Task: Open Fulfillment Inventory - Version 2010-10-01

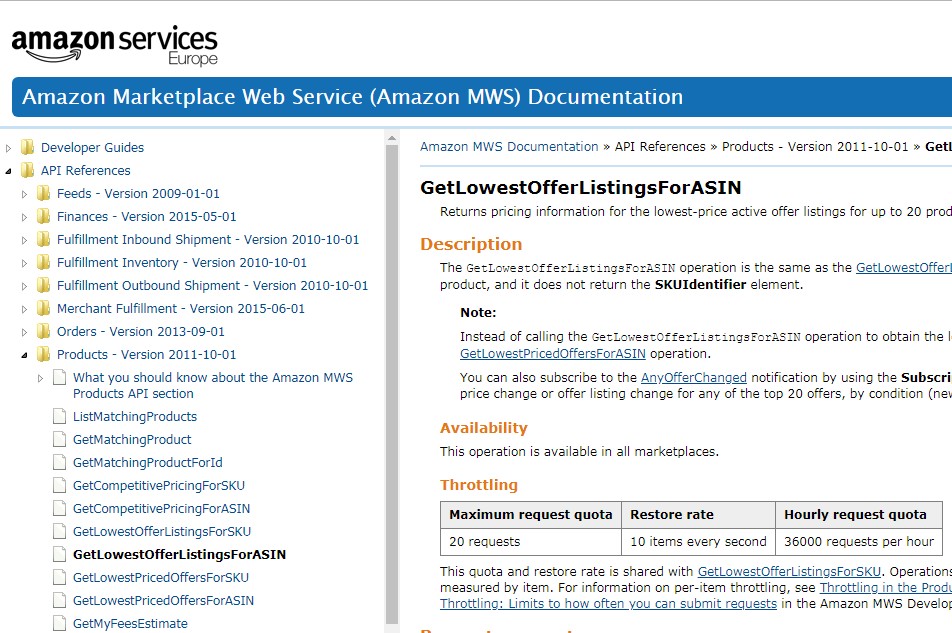Action: pyautogui.click(x=181, y=263)
